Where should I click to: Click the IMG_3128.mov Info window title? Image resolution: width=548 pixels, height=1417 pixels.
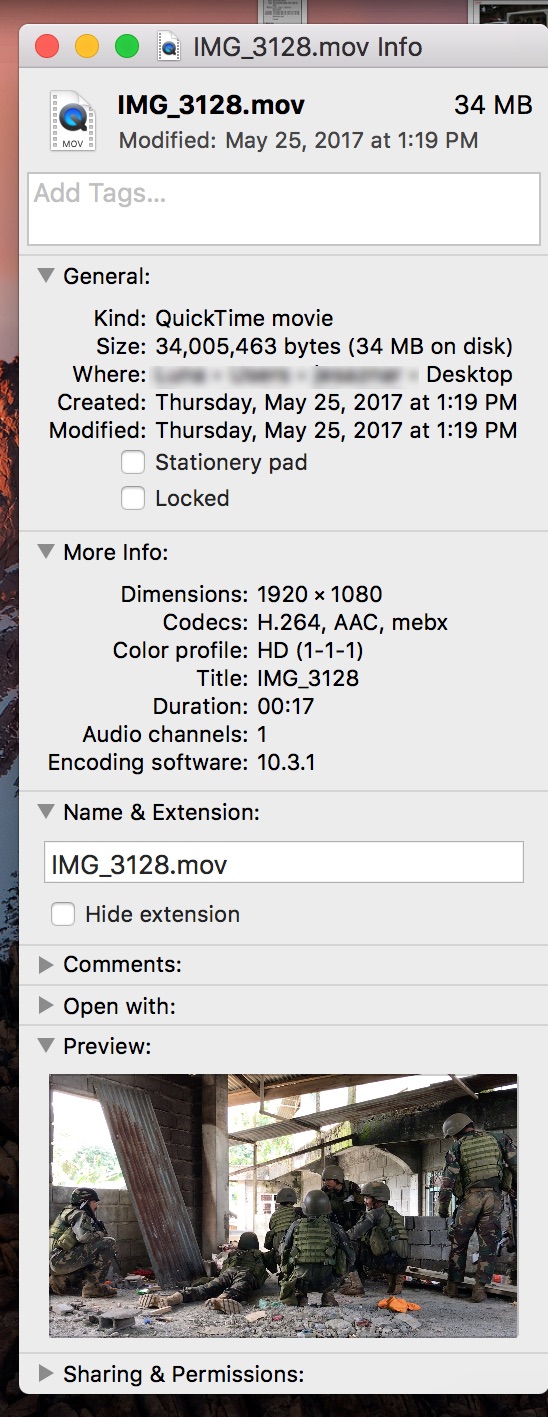(308, 47)
